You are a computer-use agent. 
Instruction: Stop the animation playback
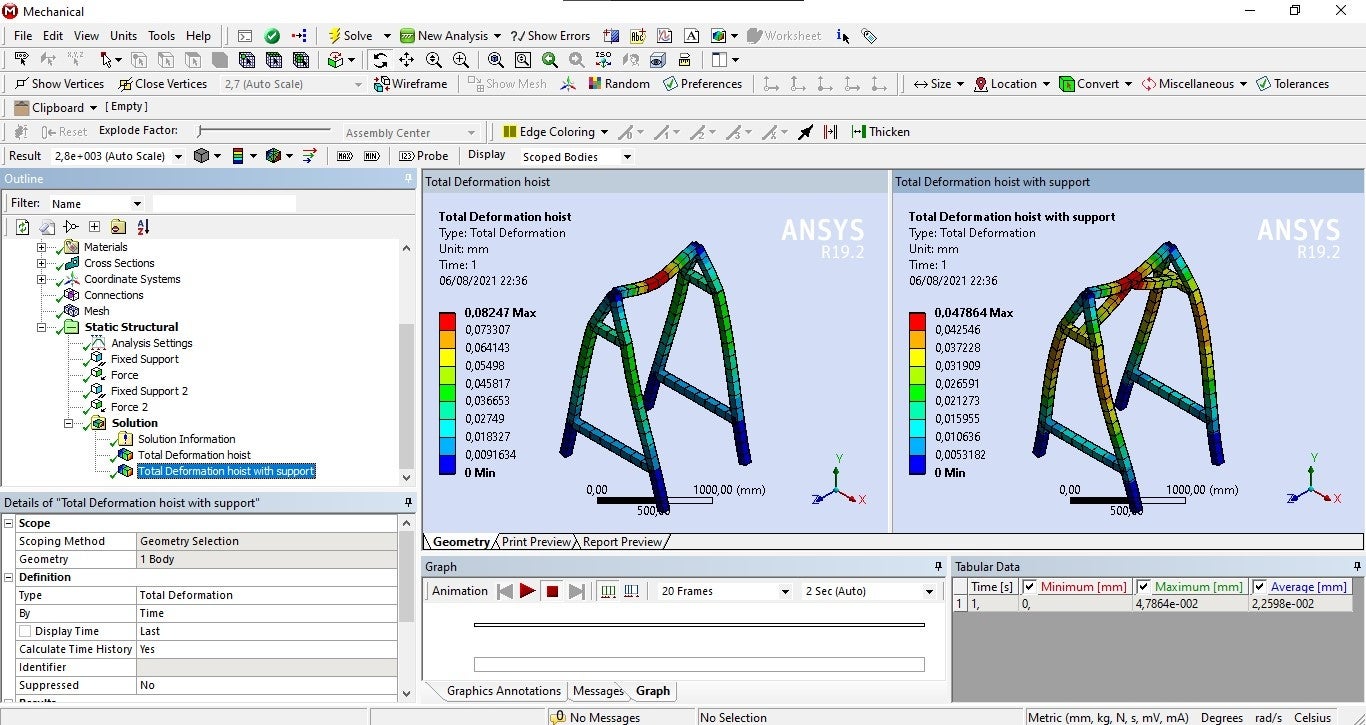[552, 591]
